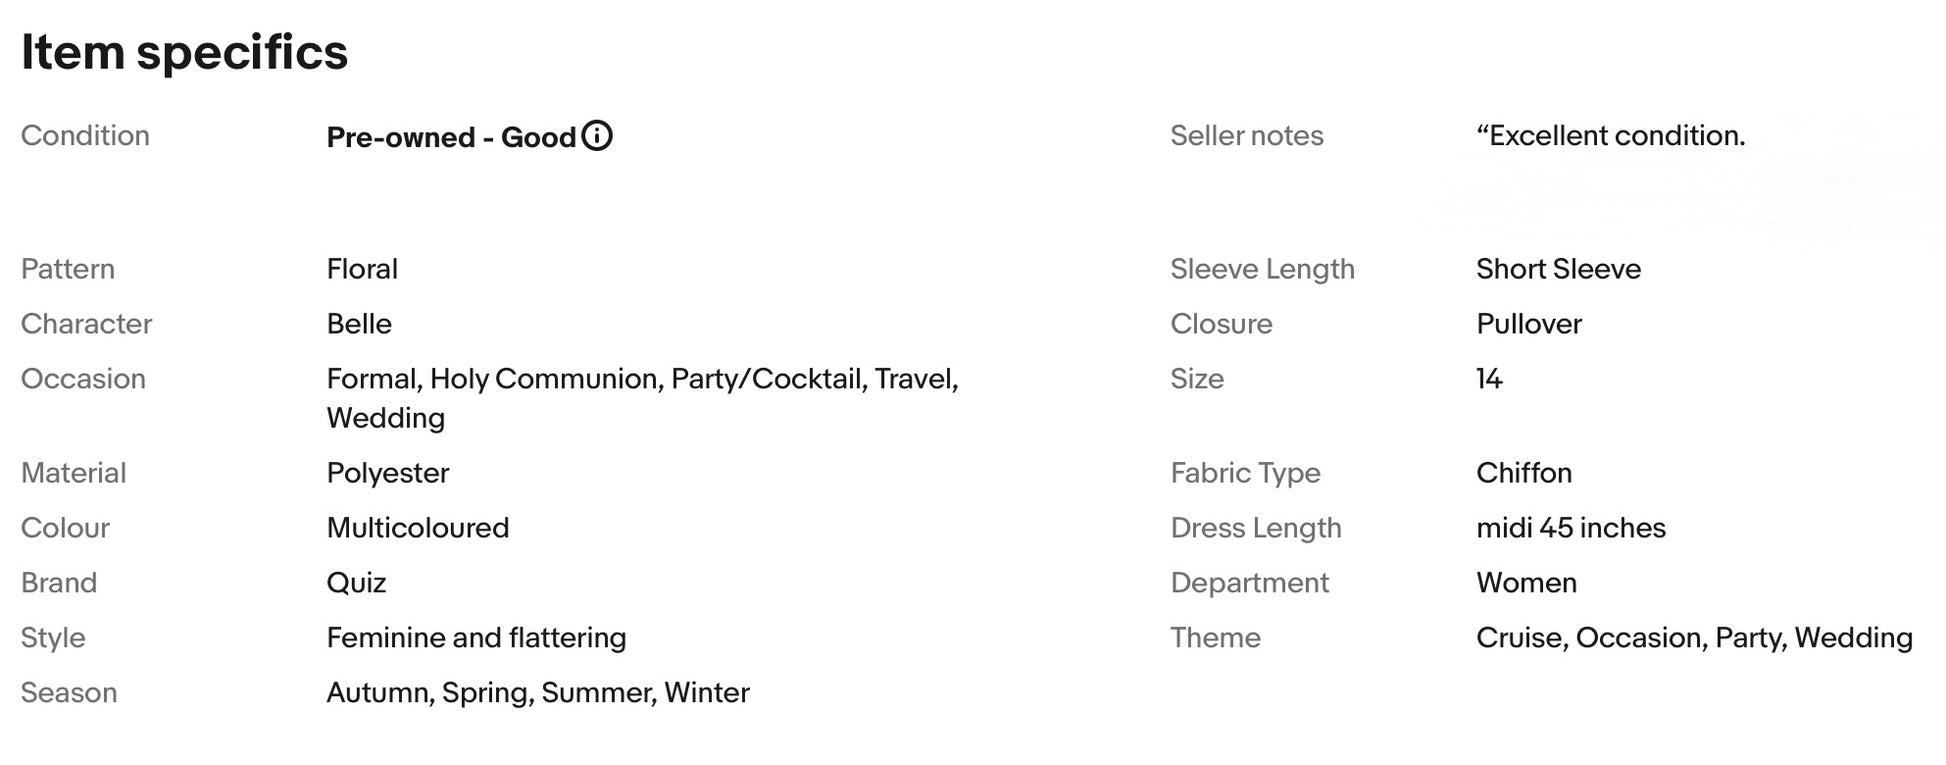Click the Floral pattern value

coord(362,269)
